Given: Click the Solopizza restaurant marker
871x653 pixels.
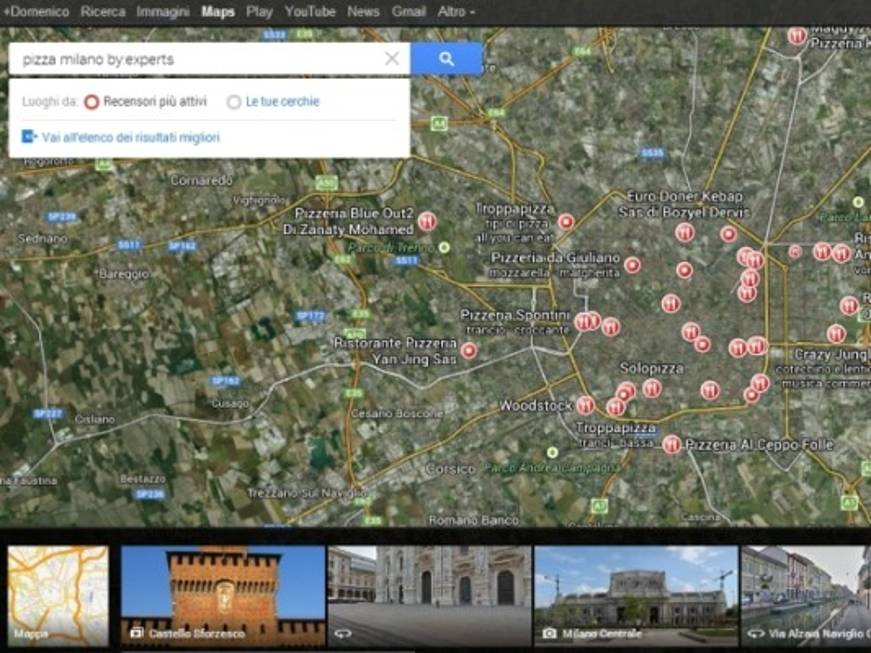Looking at the screenshot, I should (652, 388).
